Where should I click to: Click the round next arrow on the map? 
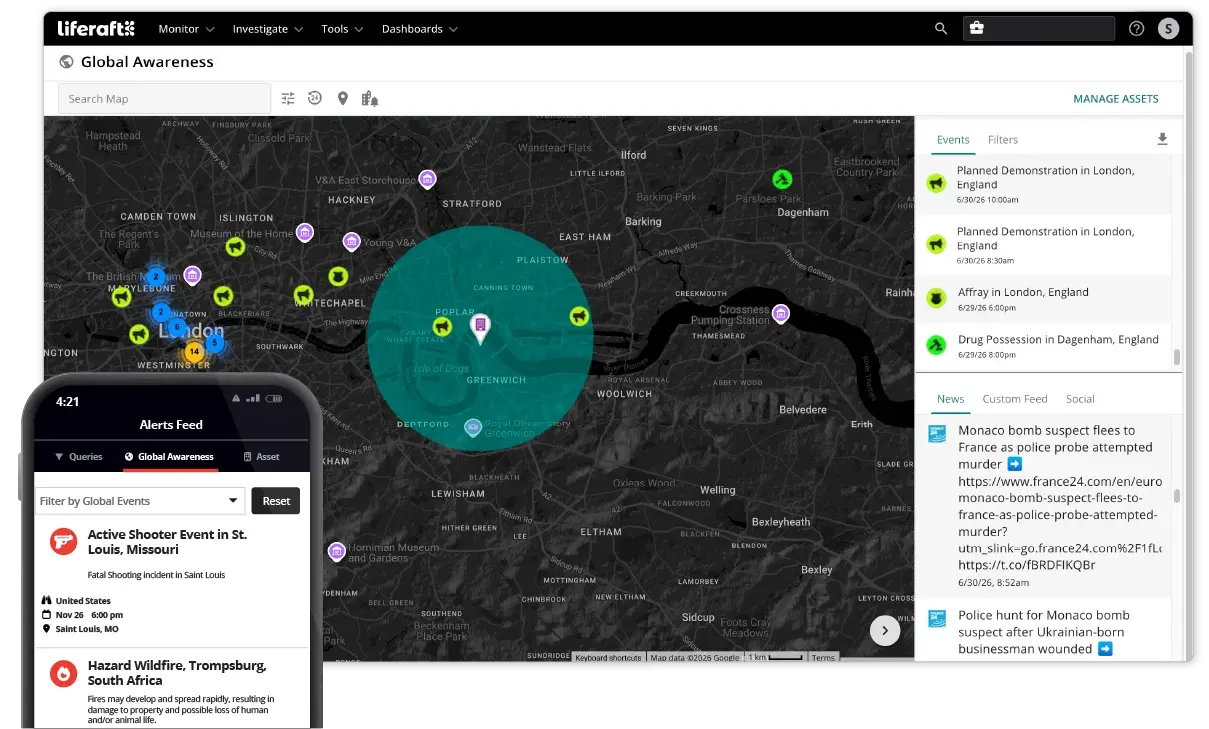pyautogui.click(x=885, y=630)
